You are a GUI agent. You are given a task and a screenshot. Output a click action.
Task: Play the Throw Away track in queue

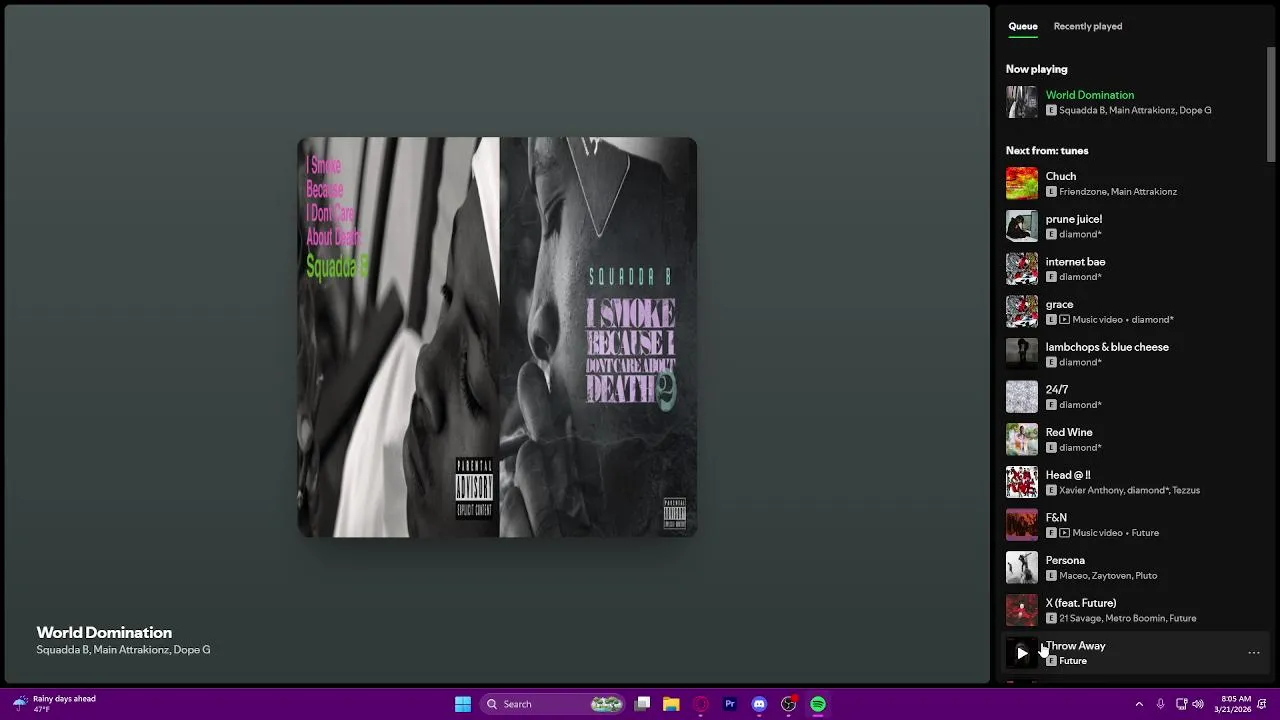[1022, 653]
